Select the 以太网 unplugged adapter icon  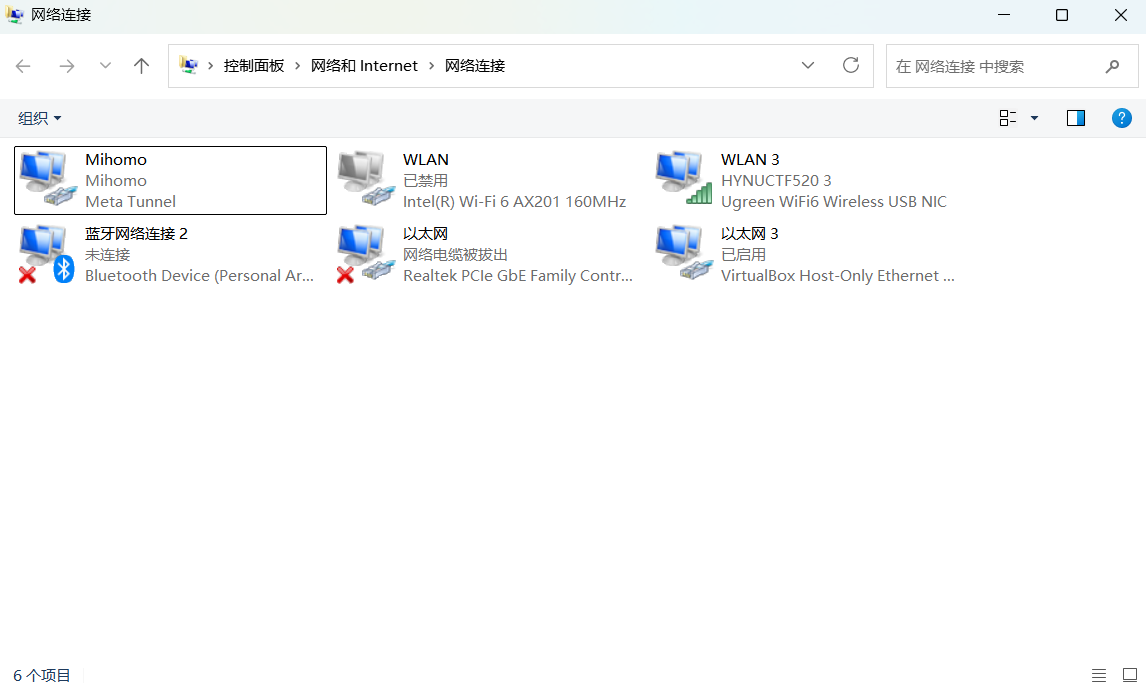coord(364,254)
